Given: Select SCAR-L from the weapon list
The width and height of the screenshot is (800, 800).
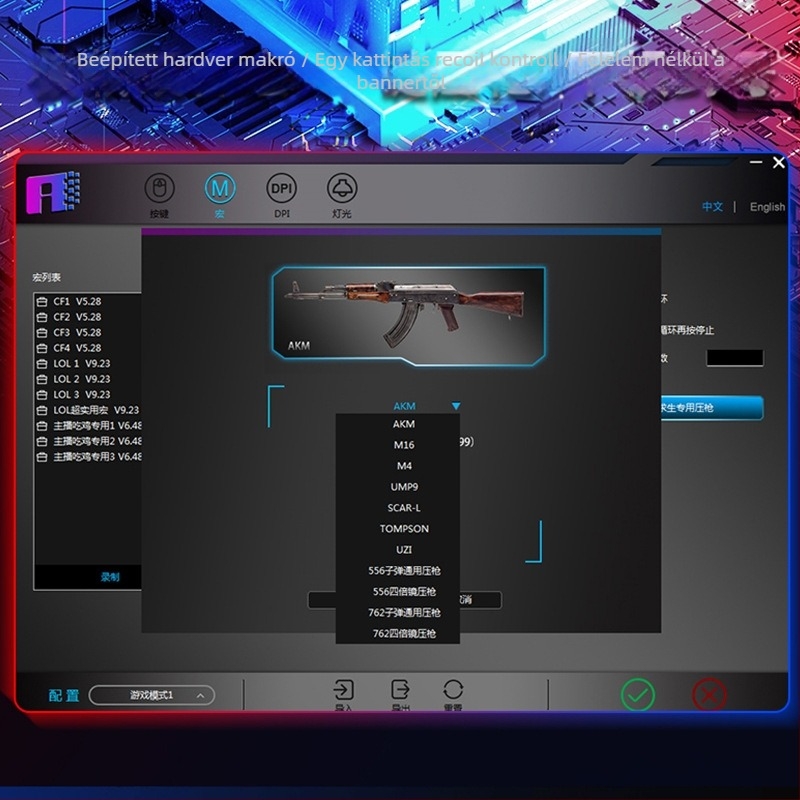Looking at the screenshot, I should point(402,508).
